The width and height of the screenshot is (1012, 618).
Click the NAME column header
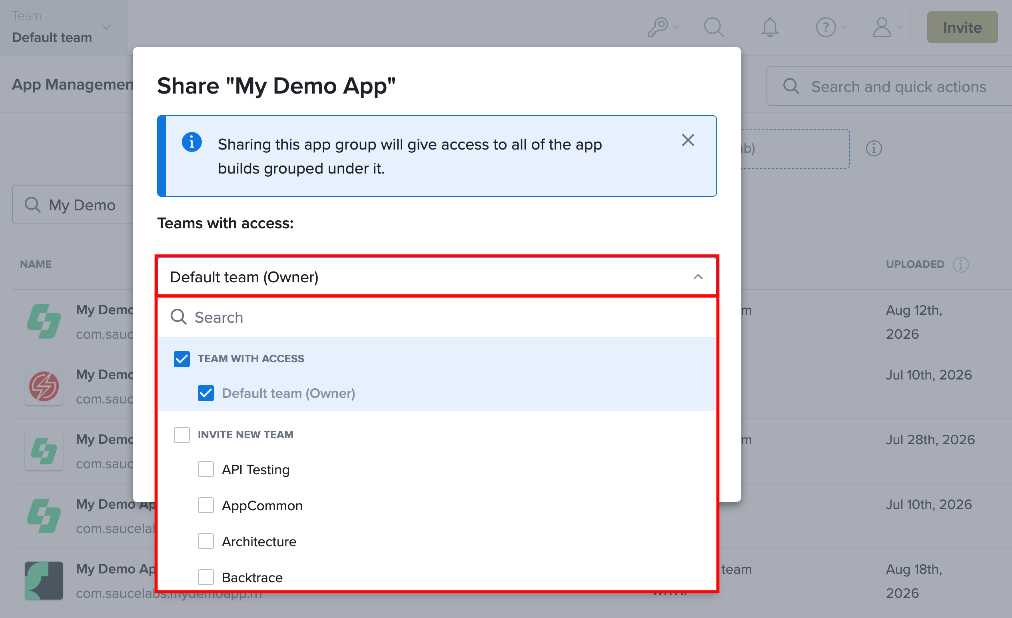35,264
